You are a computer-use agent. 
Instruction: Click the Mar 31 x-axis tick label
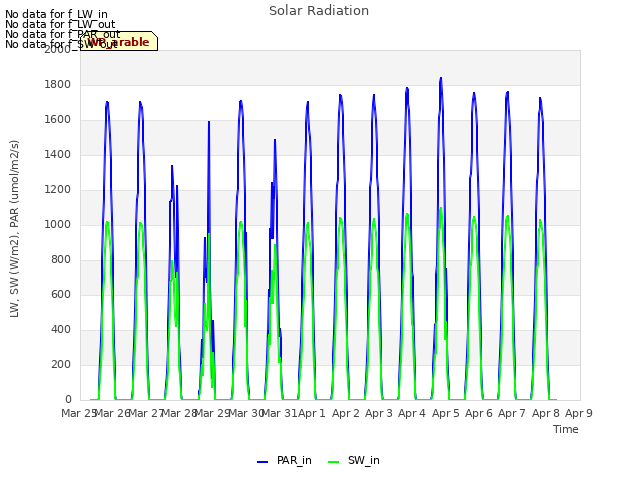279,413
